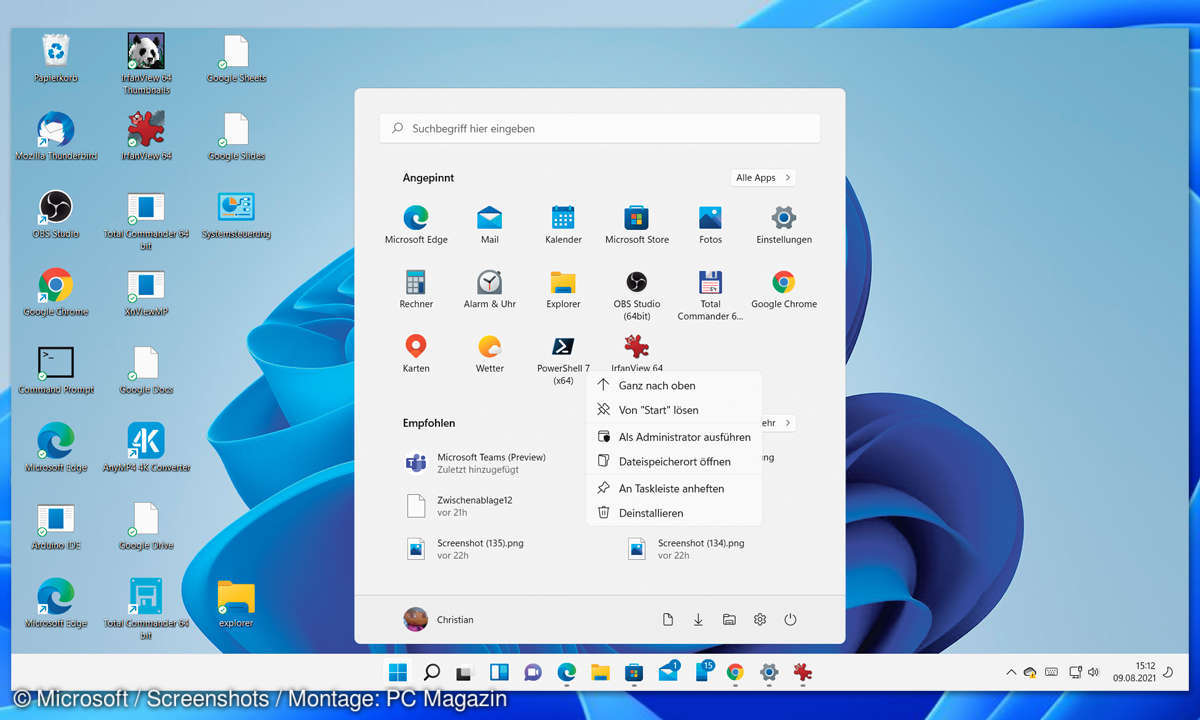
Task: Launch Google Chrome from Start pinned apps
Action: pyautogui.click(x=784, y=289)
